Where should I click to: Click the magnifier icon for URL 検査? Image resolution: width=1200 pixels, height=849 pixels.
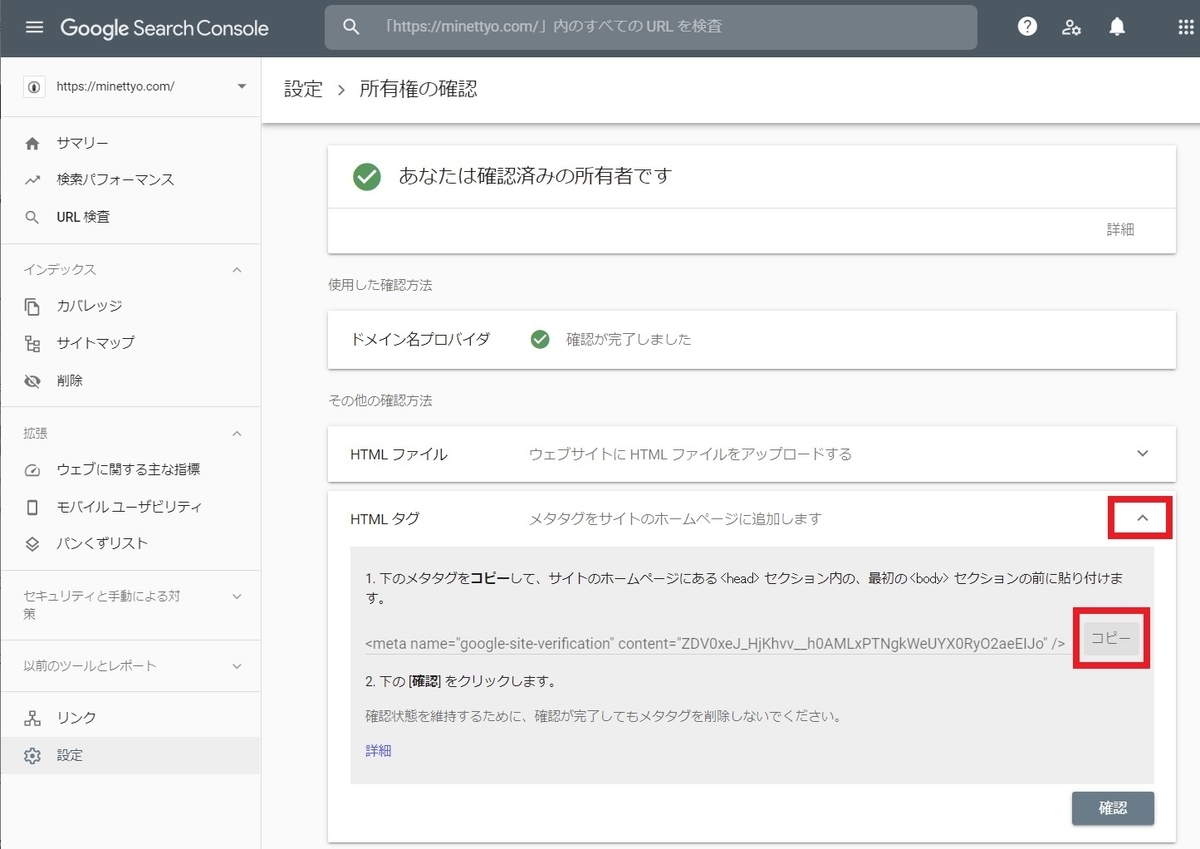[32, 217]
